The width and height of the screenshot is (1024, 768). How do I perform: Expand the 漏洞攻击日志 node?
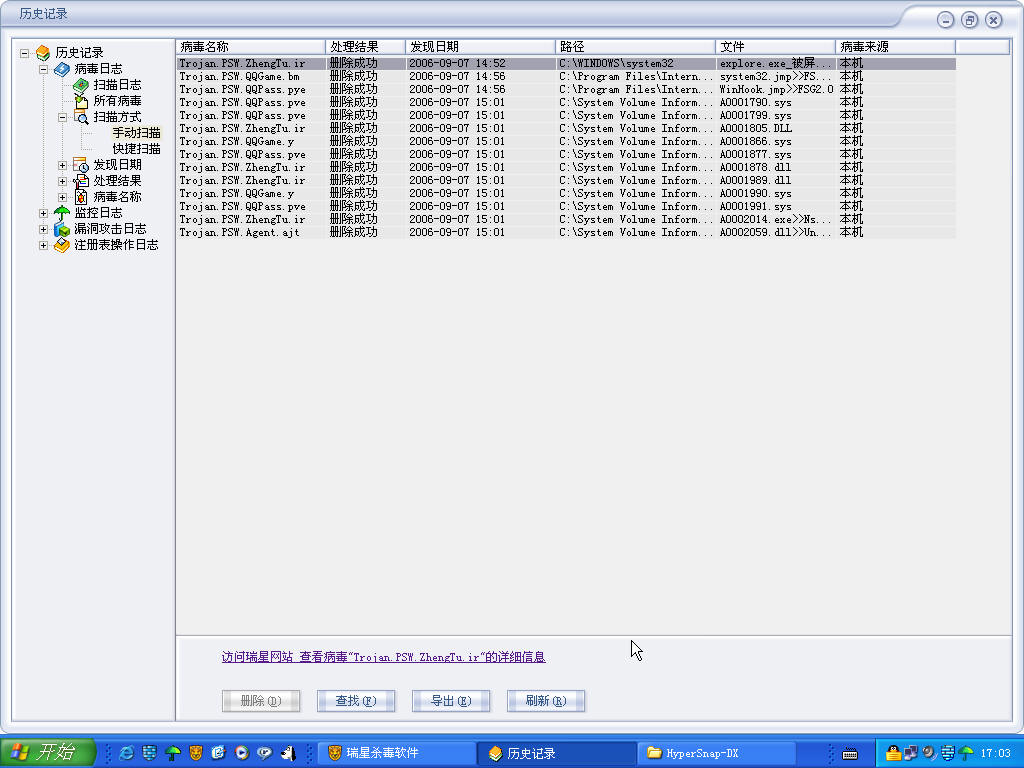pos(44,229)
